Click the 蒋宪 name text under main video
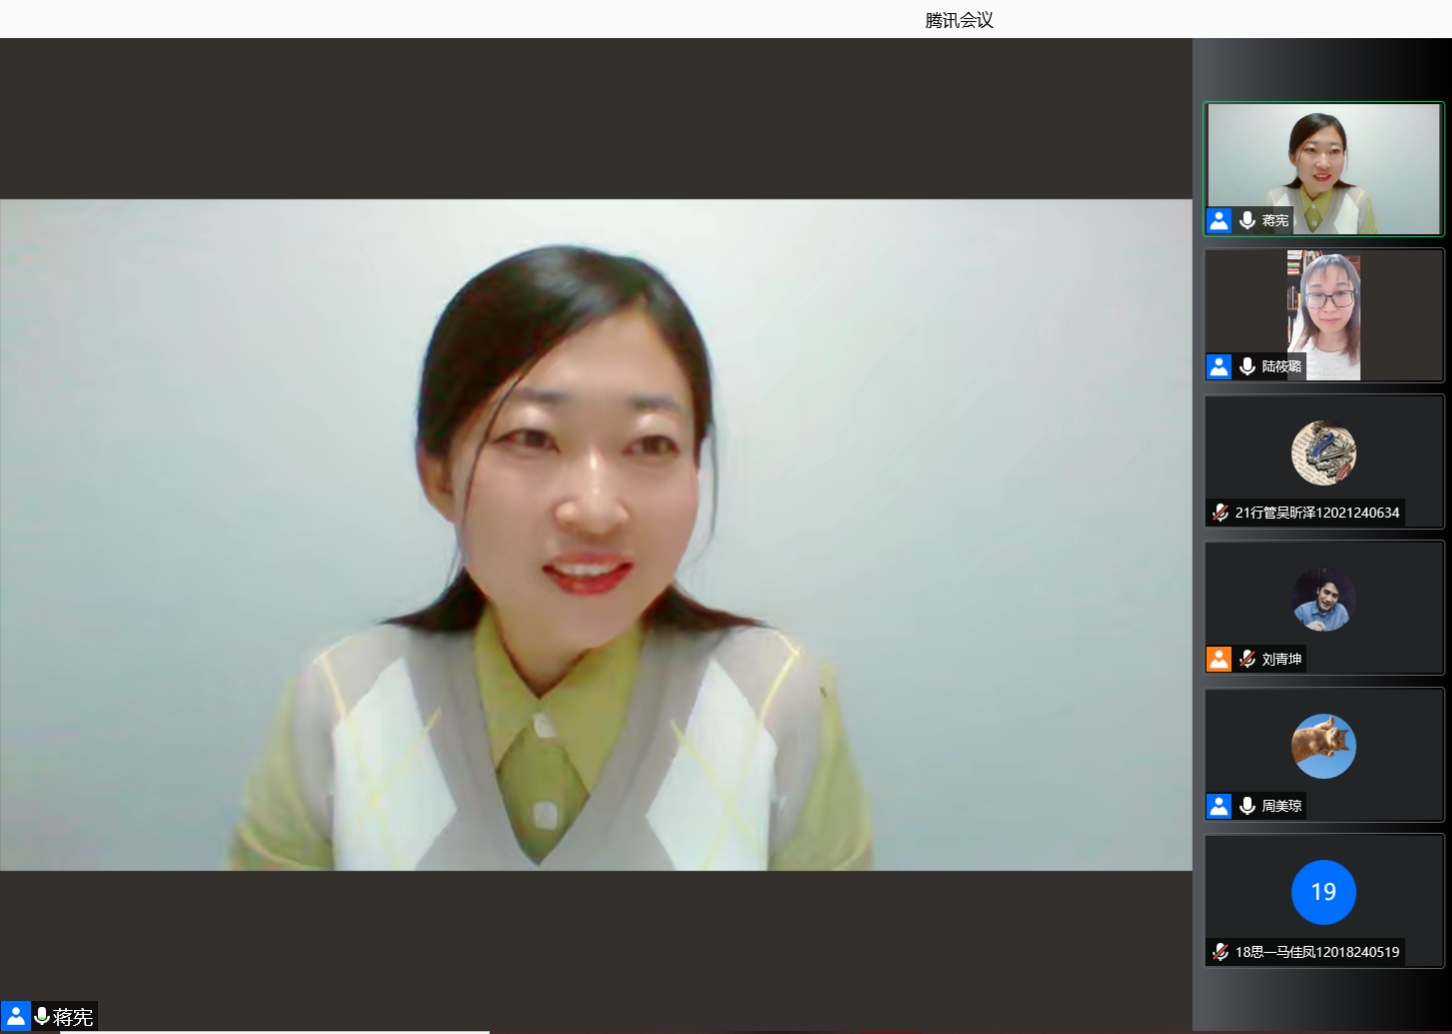Screen dimensions: 1452x1034 pyautogui.click(x=73, y=1017)
